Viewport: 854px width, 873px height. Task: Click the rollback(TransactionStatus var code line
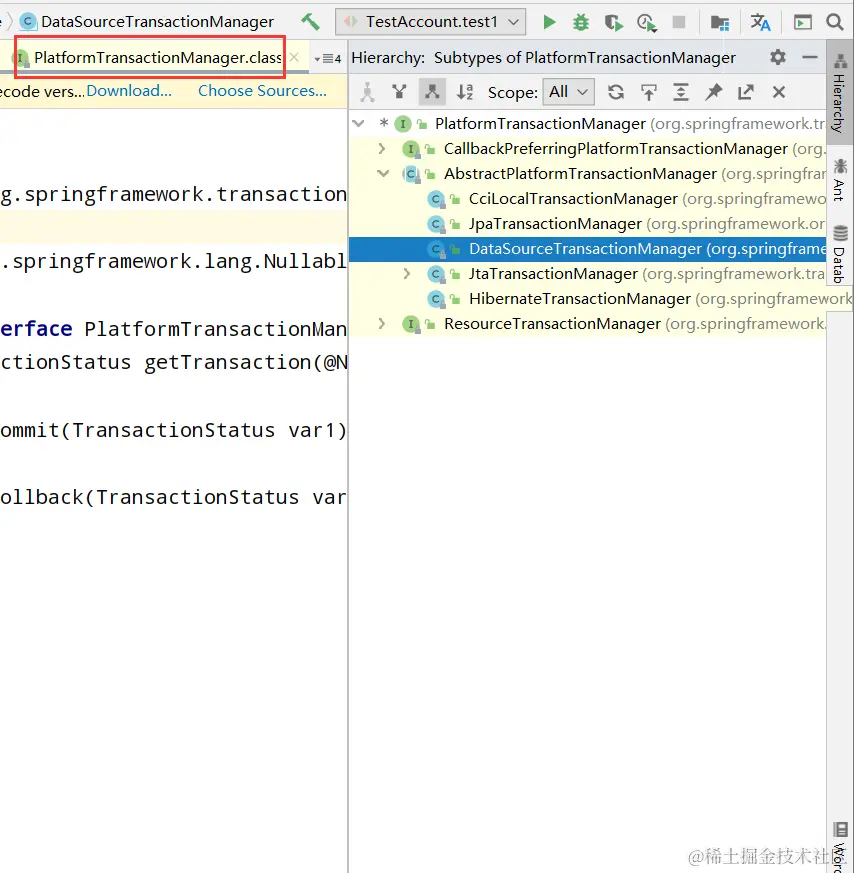pos(173,497)
